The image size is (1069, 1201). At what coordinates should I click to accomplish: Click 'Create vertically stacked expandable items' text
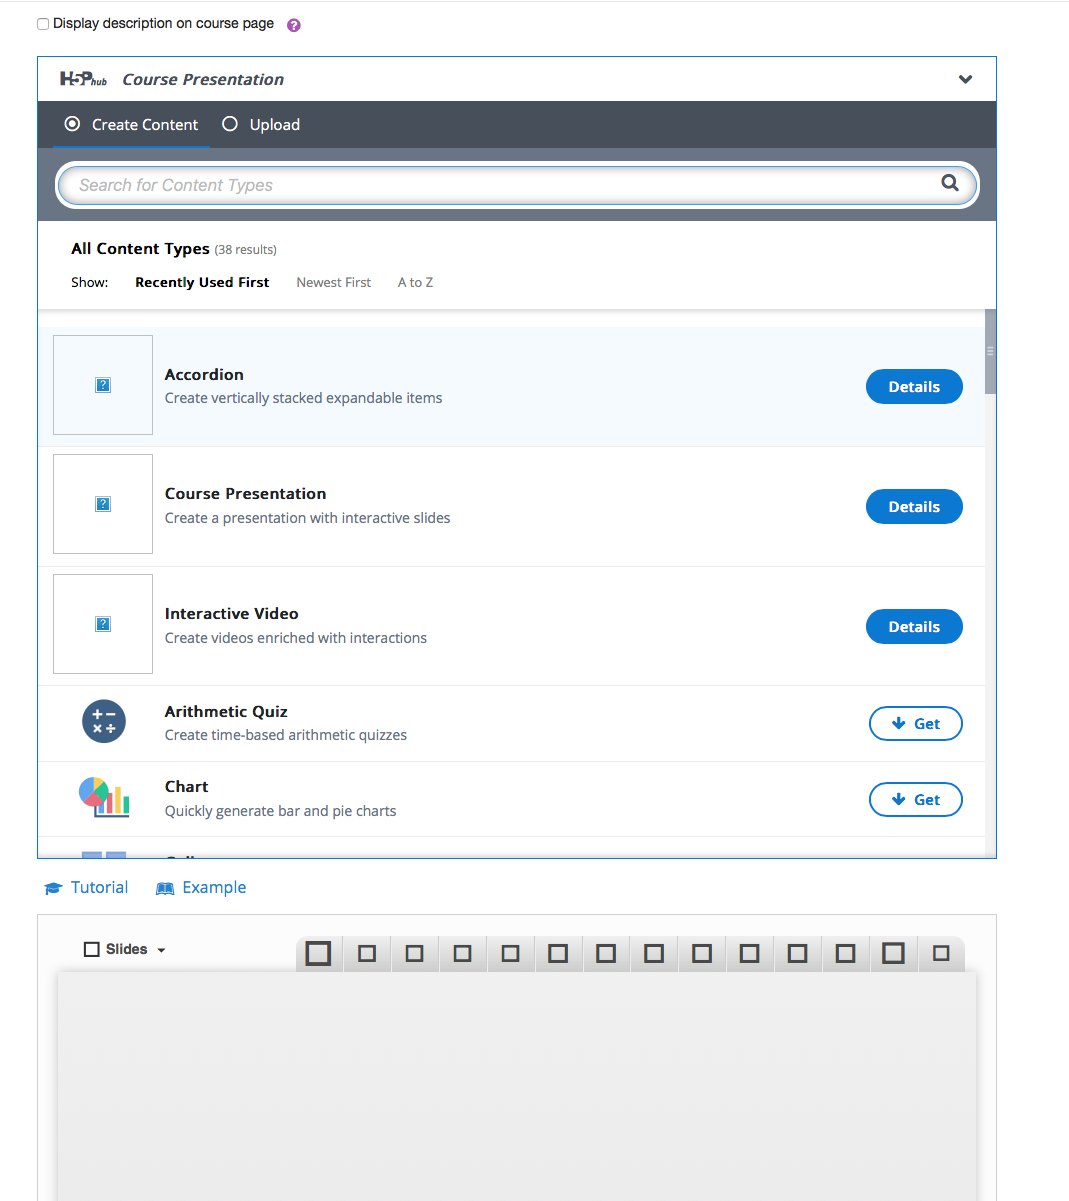coord(303,398)
